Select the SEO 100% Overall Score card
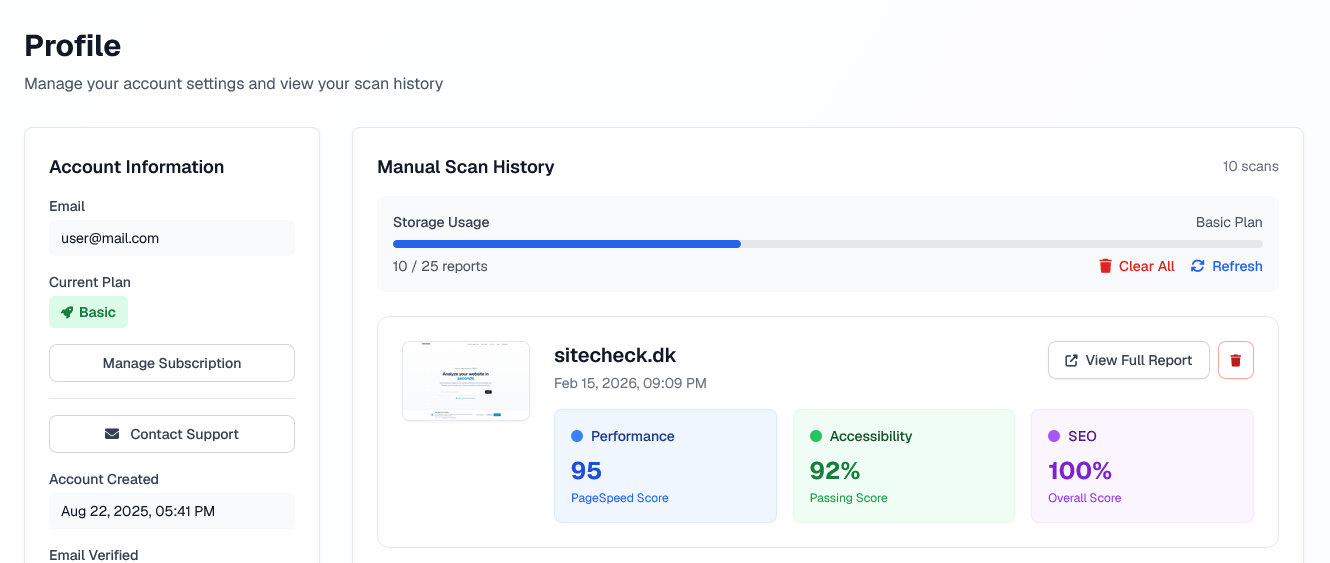 tap(1142, 466)
